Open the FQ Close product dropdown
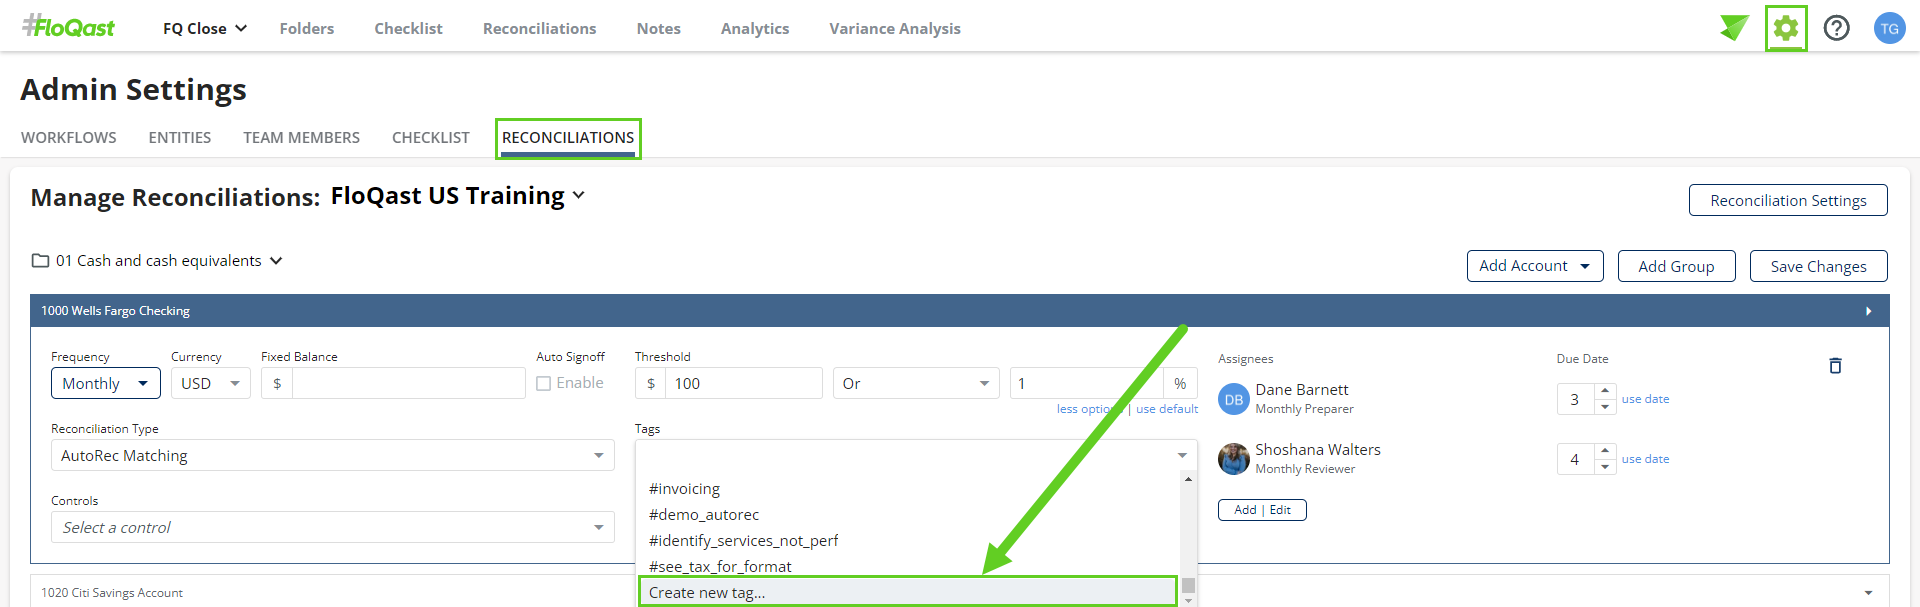Screen dimensions: 1920x607 (205, 29)
